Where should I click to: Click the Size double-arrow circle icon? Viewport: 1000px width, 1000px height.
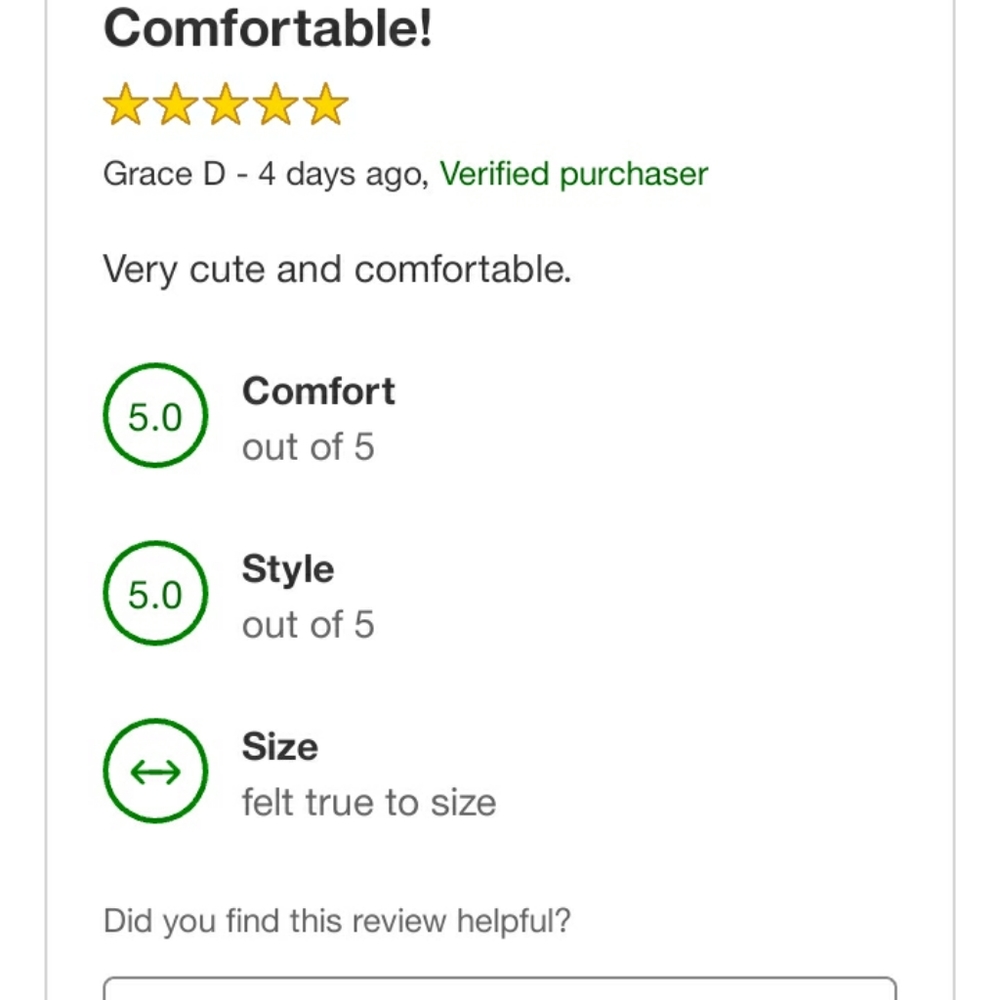coord(156,771)
